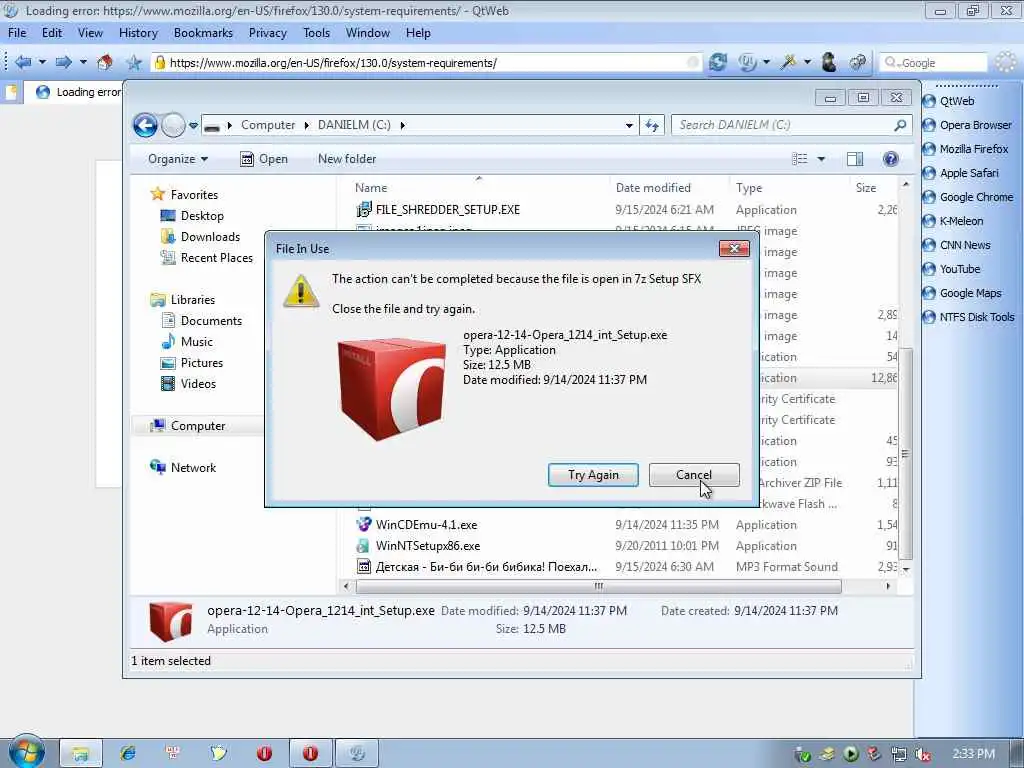
Task: Sort by the Date modified column
Action: coord(653,187)
